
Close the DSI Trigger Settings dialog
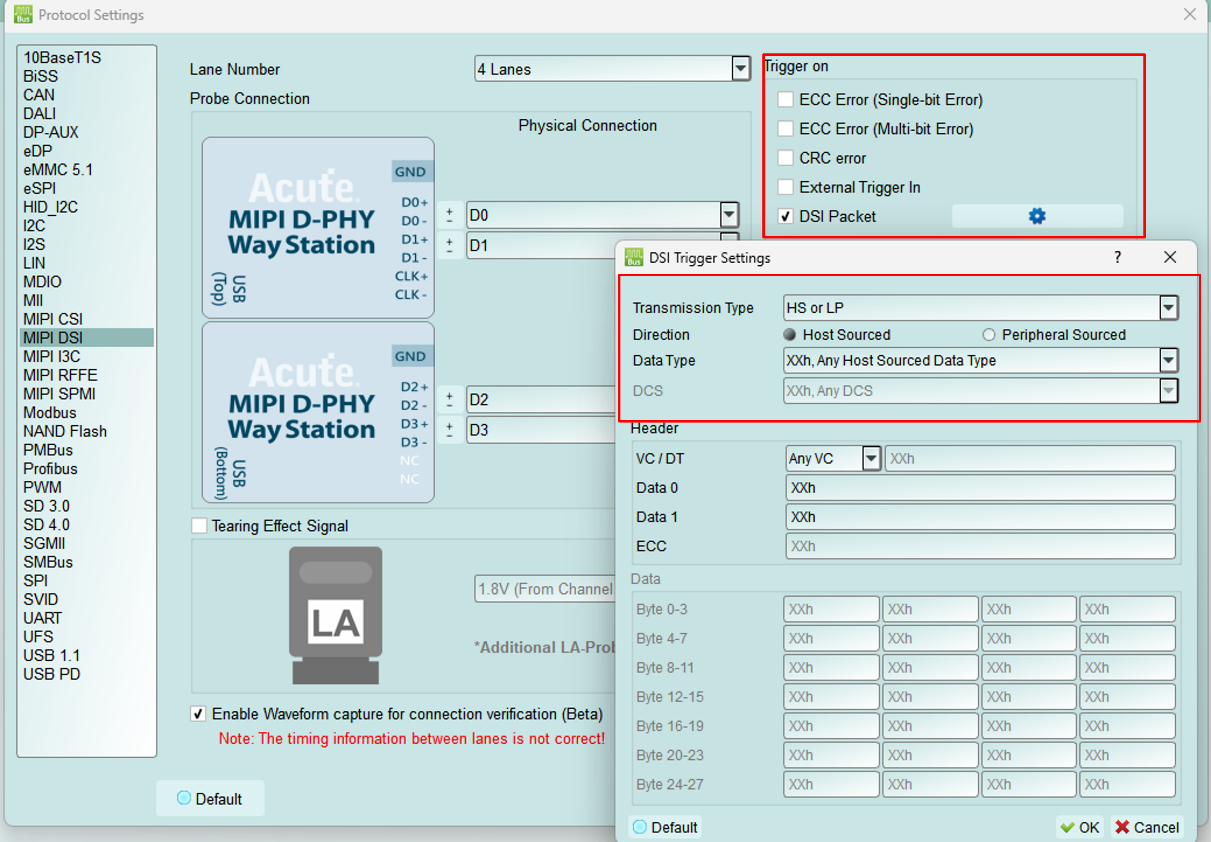coord(1170,257)
